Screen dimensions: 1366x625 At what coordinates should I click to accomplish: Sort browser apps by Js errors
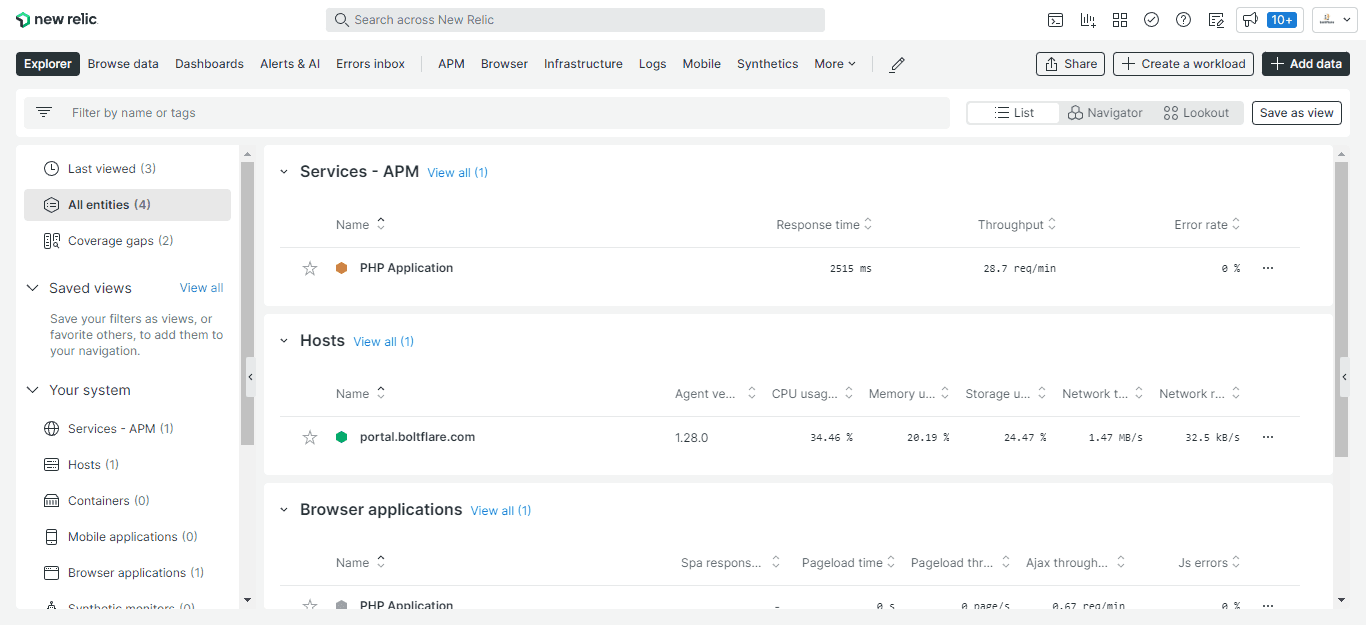pos(1209,563)
